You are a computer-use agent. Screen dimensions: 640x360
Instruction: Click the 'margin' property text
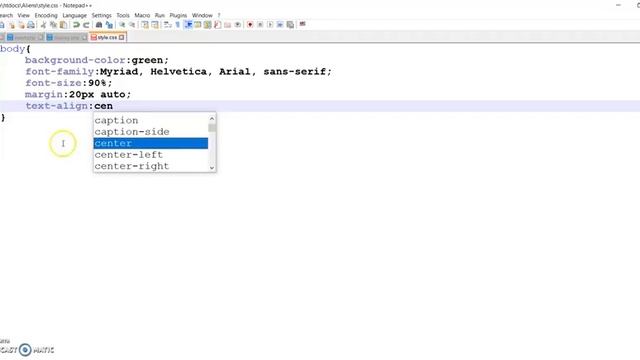point(44,95)
